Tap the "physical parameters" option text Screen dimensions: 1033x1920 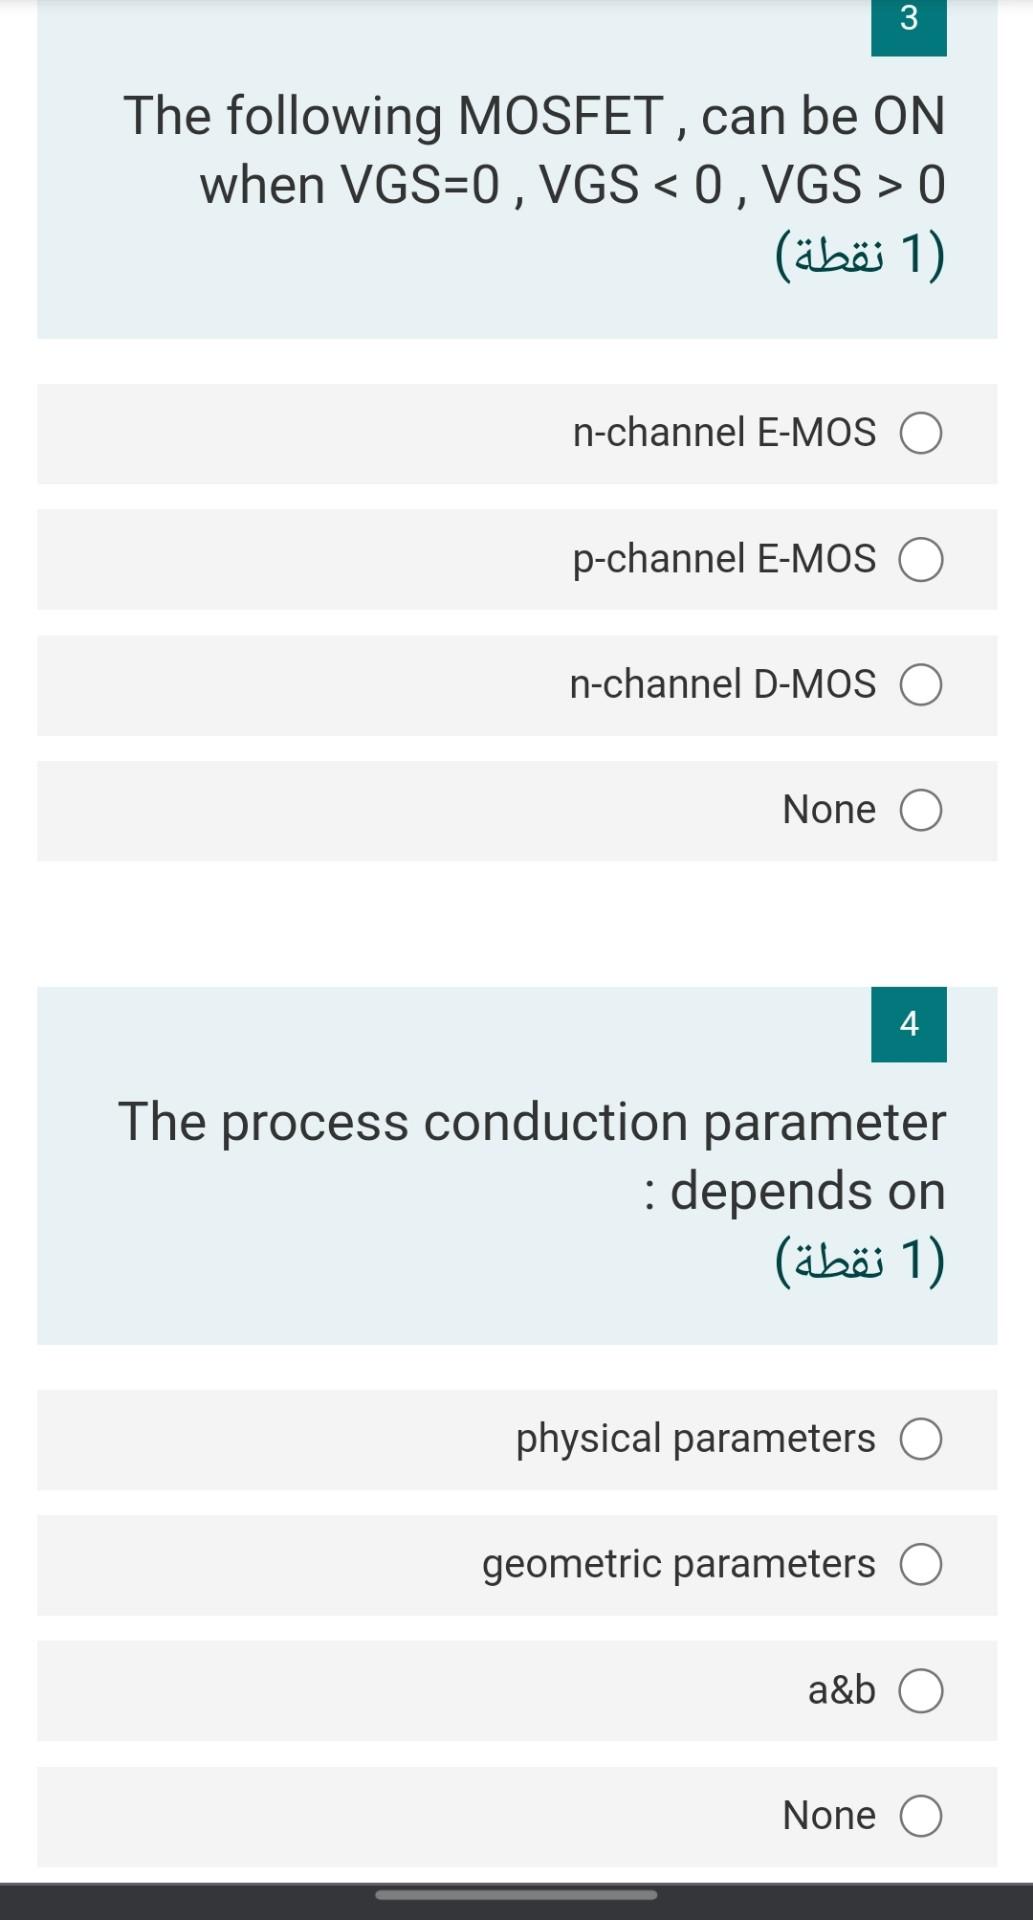695,1439
